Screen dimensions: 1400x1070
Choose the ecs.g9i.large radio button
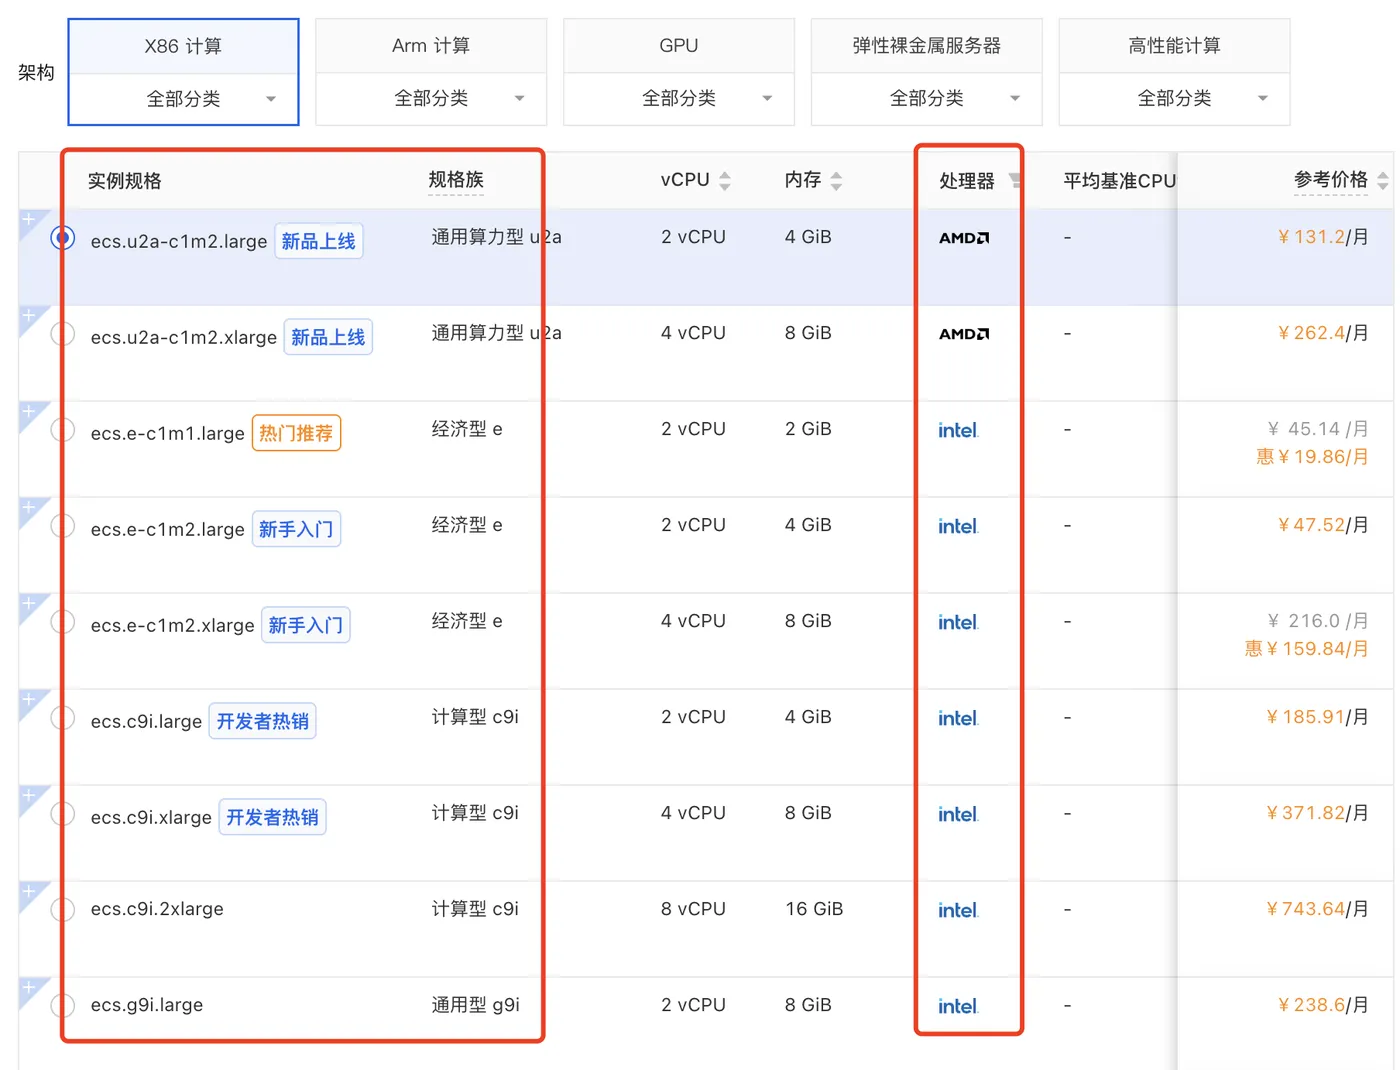(x=63, y=1006)
